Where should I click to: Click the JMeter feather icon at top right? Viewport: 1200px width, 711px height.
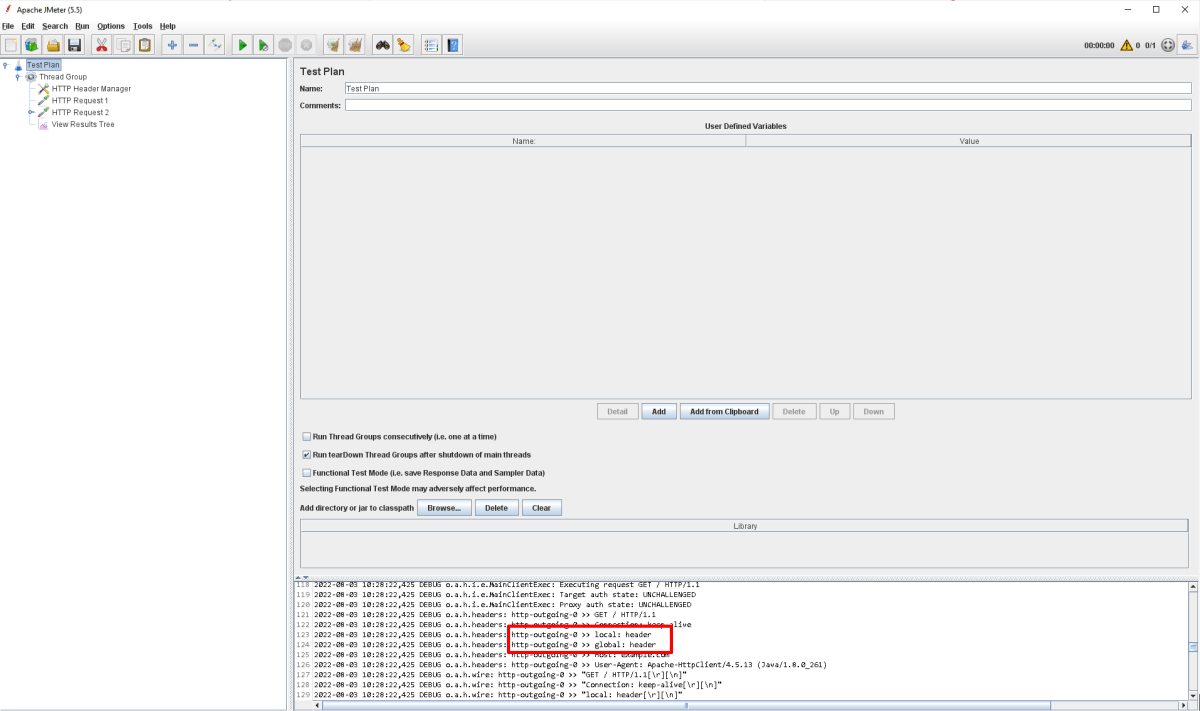(1187, 45)
